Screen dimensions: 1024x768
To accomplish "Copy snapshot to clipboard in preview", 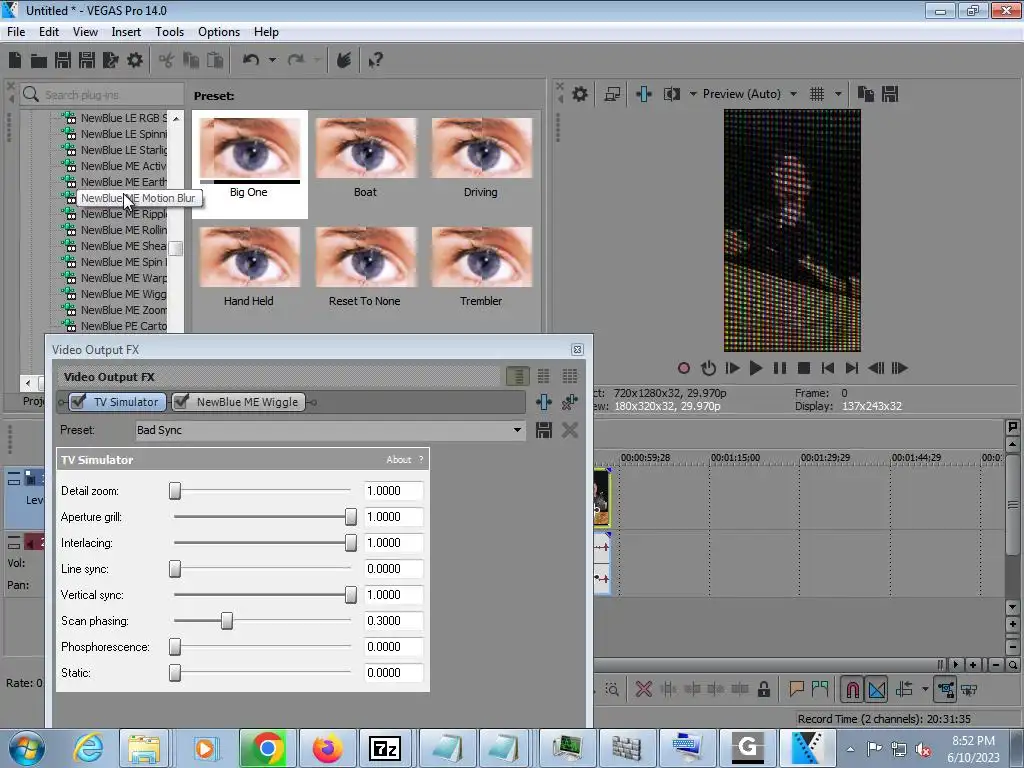I will coord(865,94).
